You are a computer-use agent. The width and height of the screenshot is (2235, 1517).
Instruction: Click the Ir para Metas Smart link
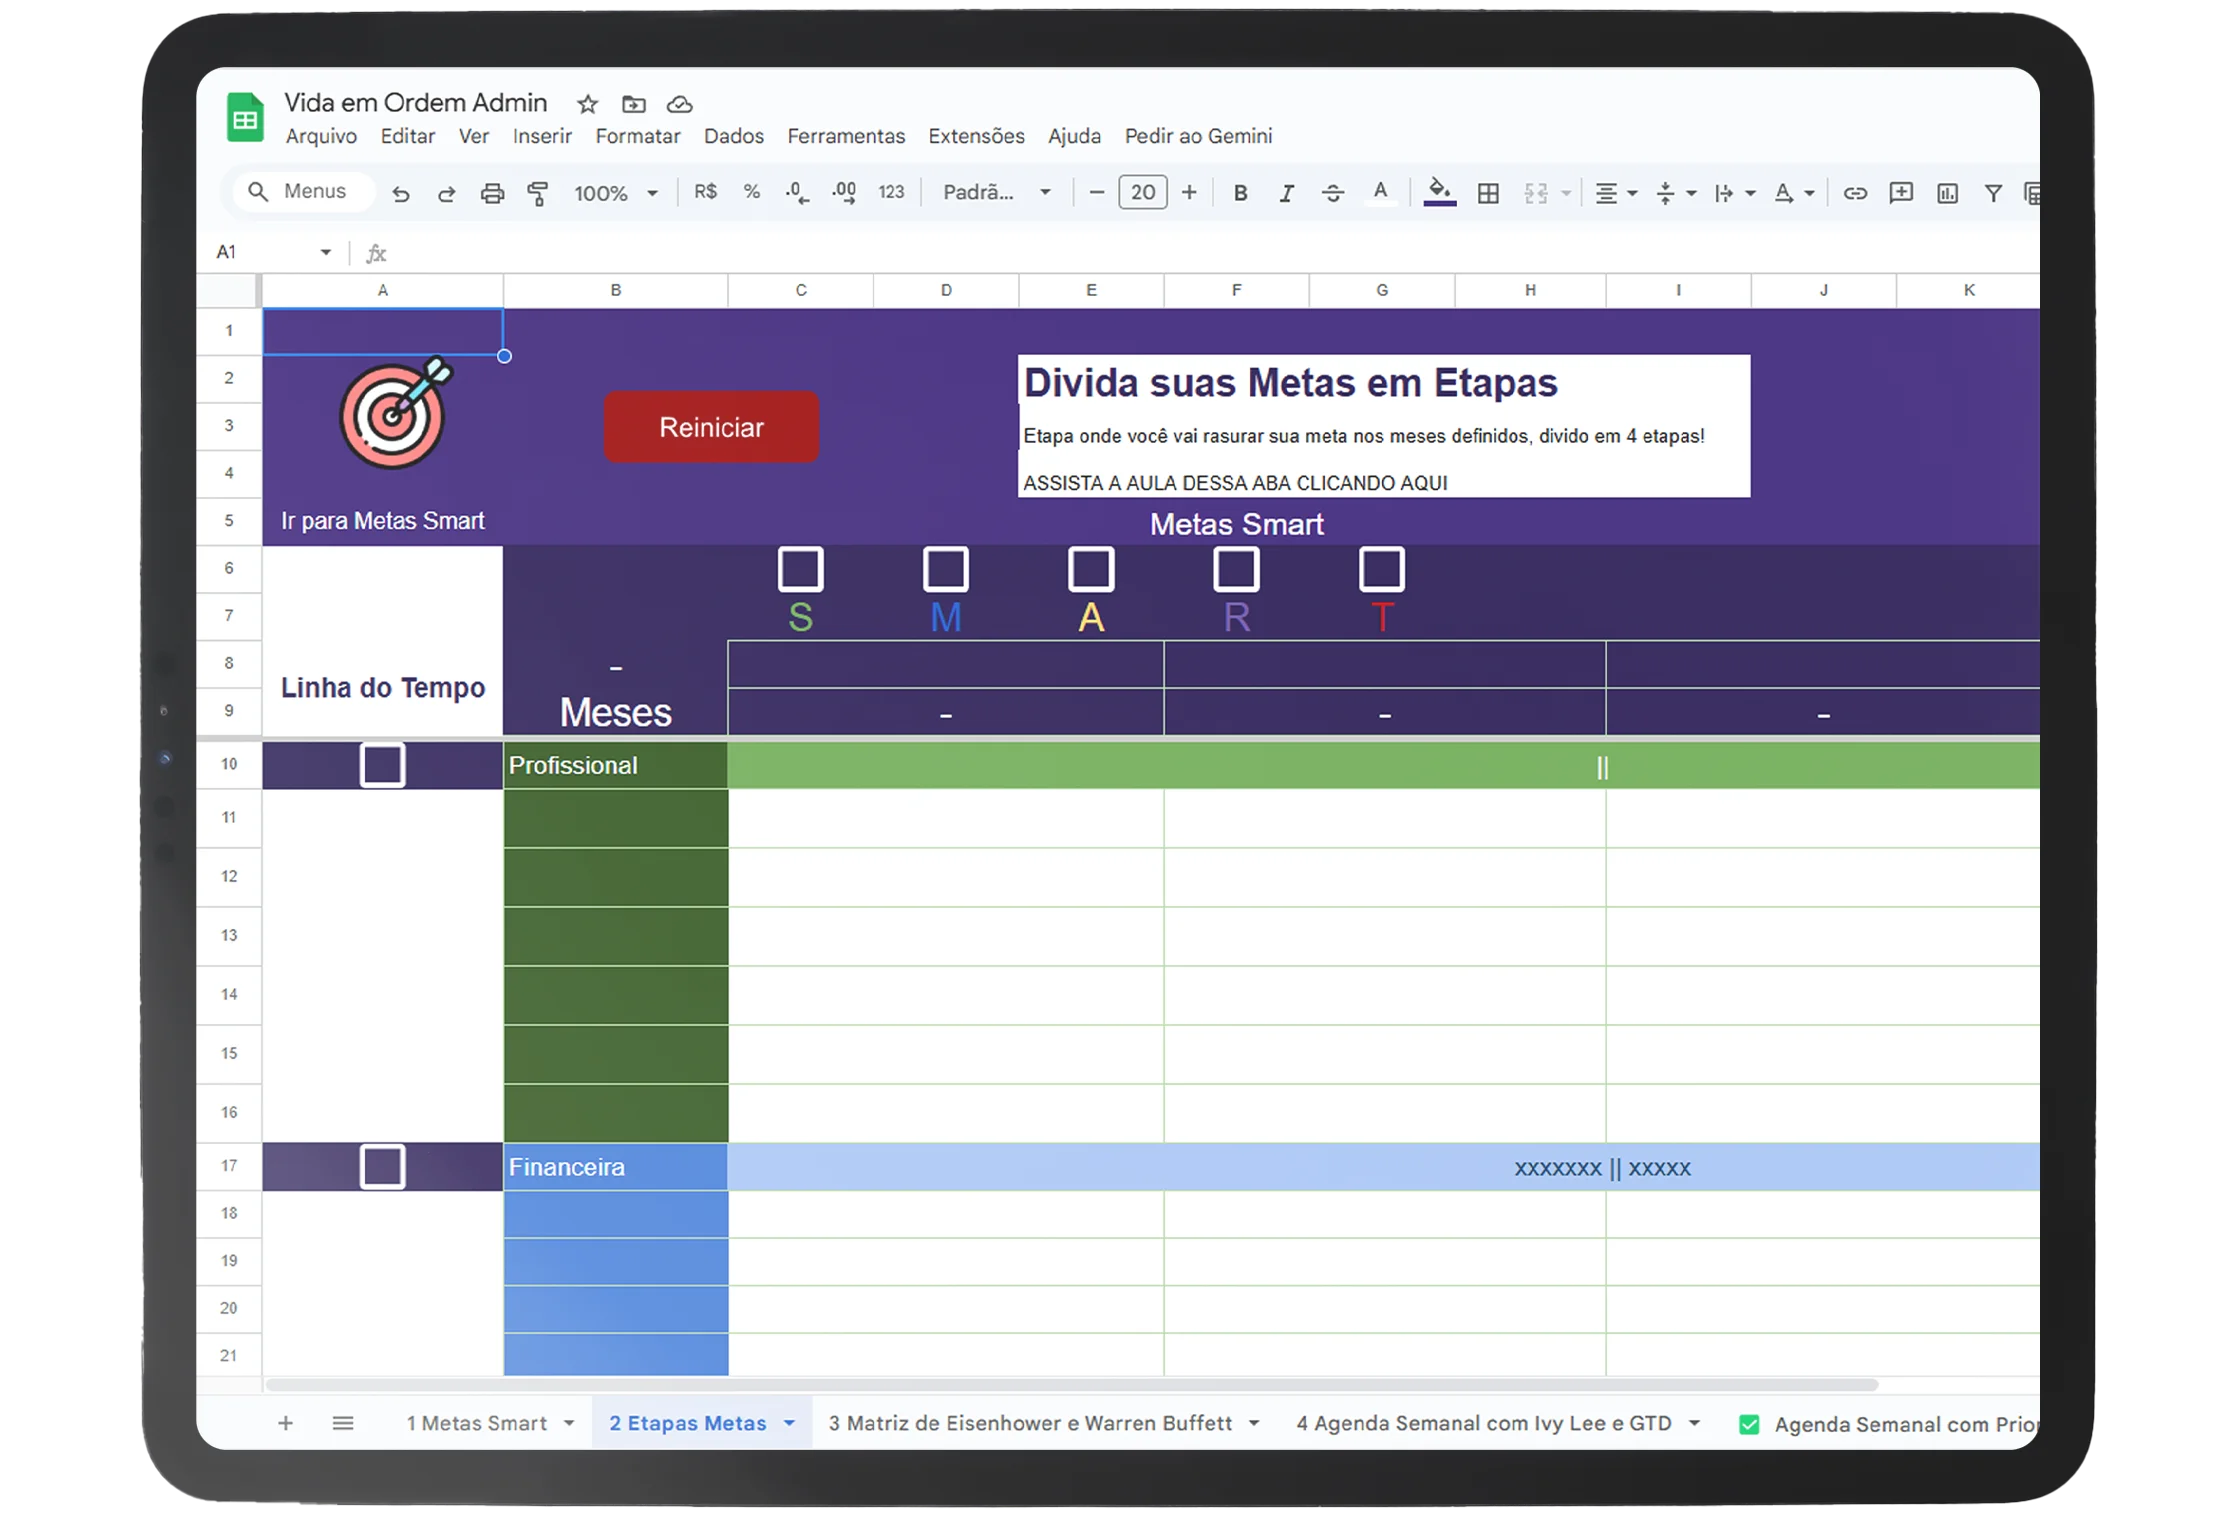click(382, 521)
